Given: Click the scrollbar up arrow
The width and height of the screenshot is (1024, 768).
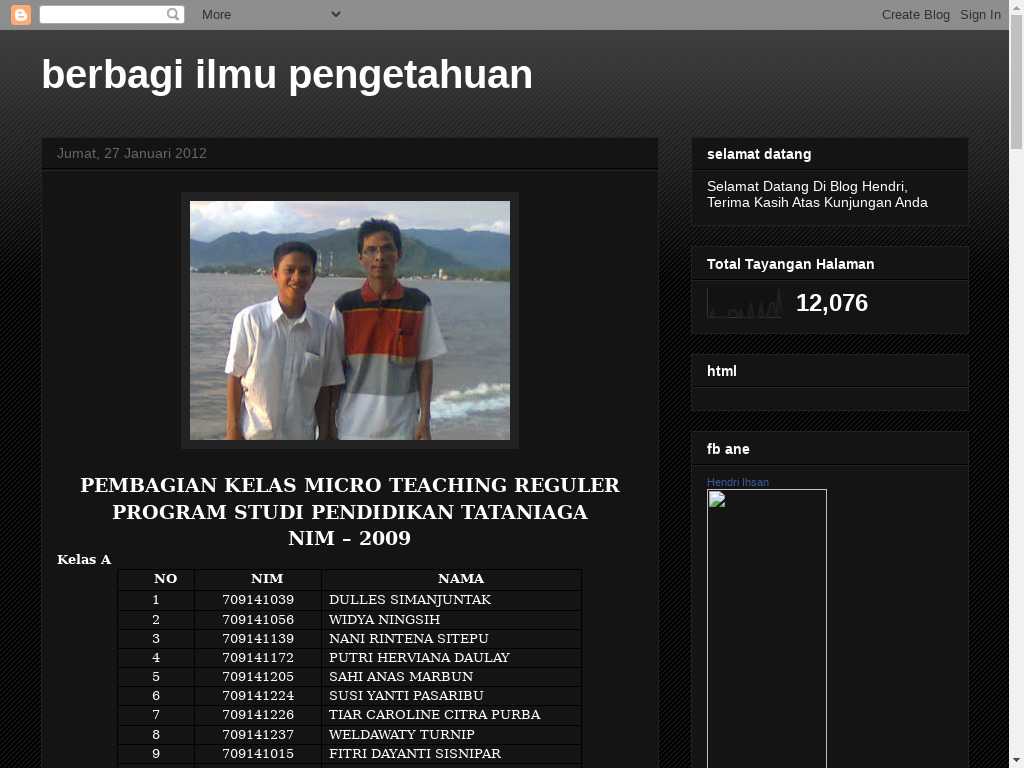Looking at the screenshot, I should [1017, 6].
